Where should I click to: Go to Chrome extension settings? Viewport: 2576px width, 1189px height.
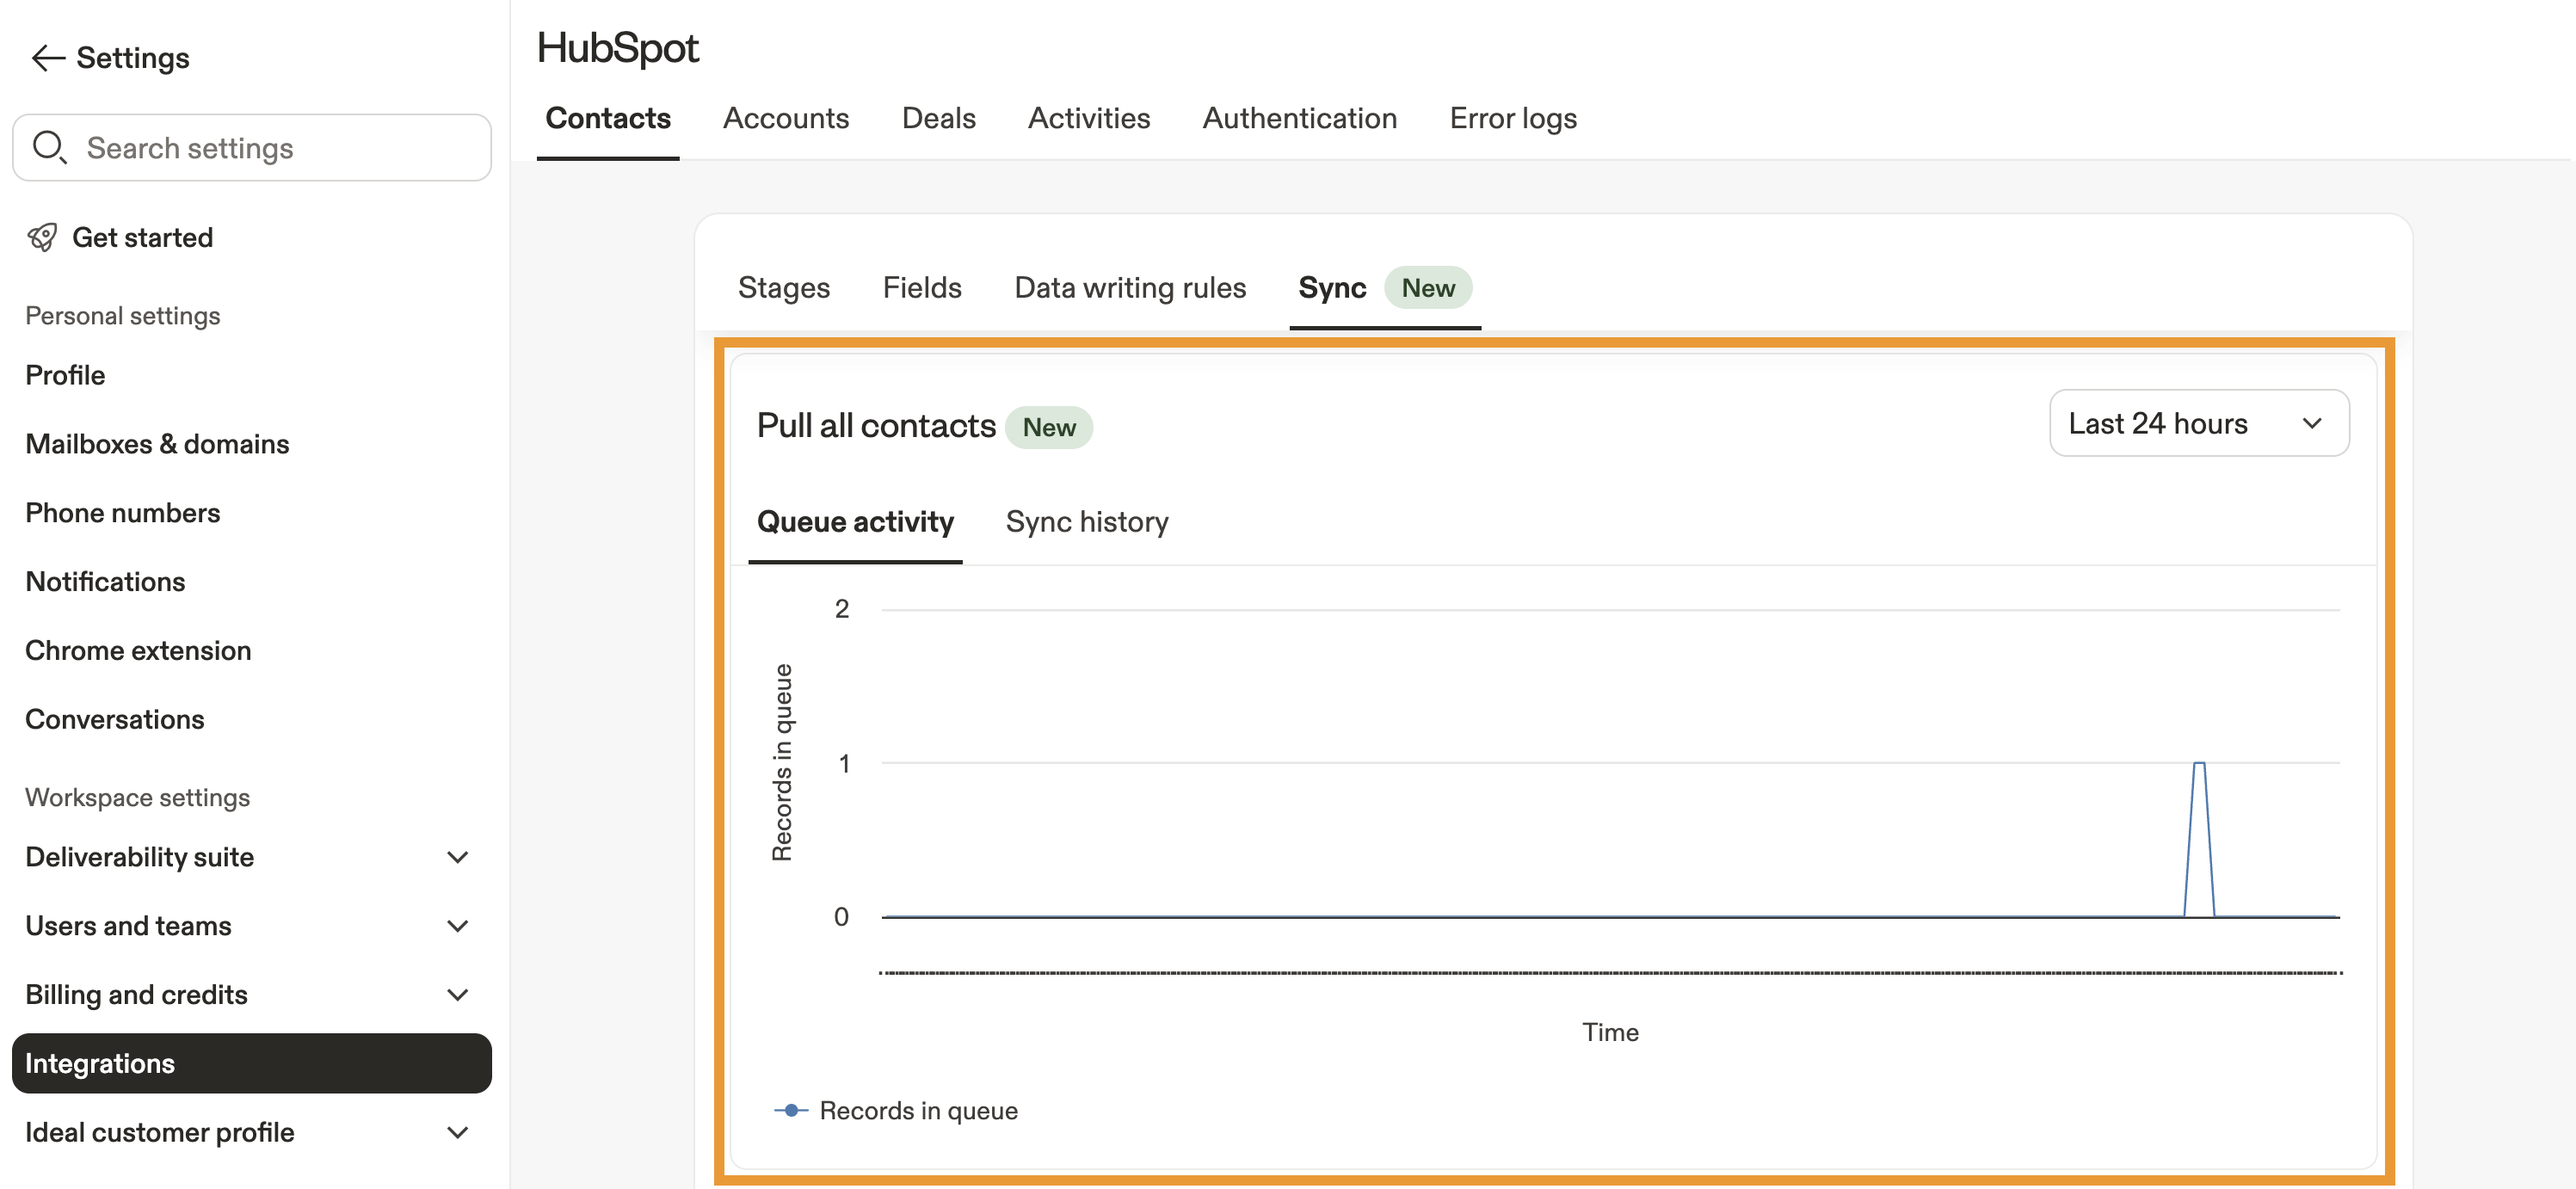click(x=138, y=651)
